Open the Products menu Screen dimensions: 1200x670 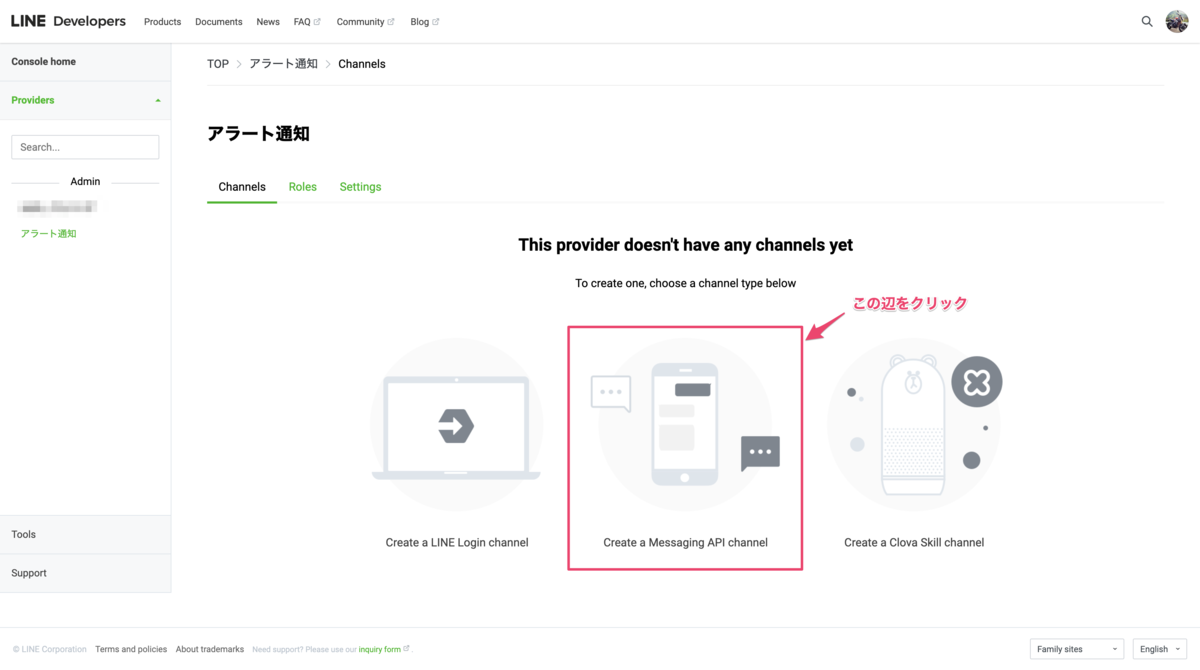click(x=162, y=22)
